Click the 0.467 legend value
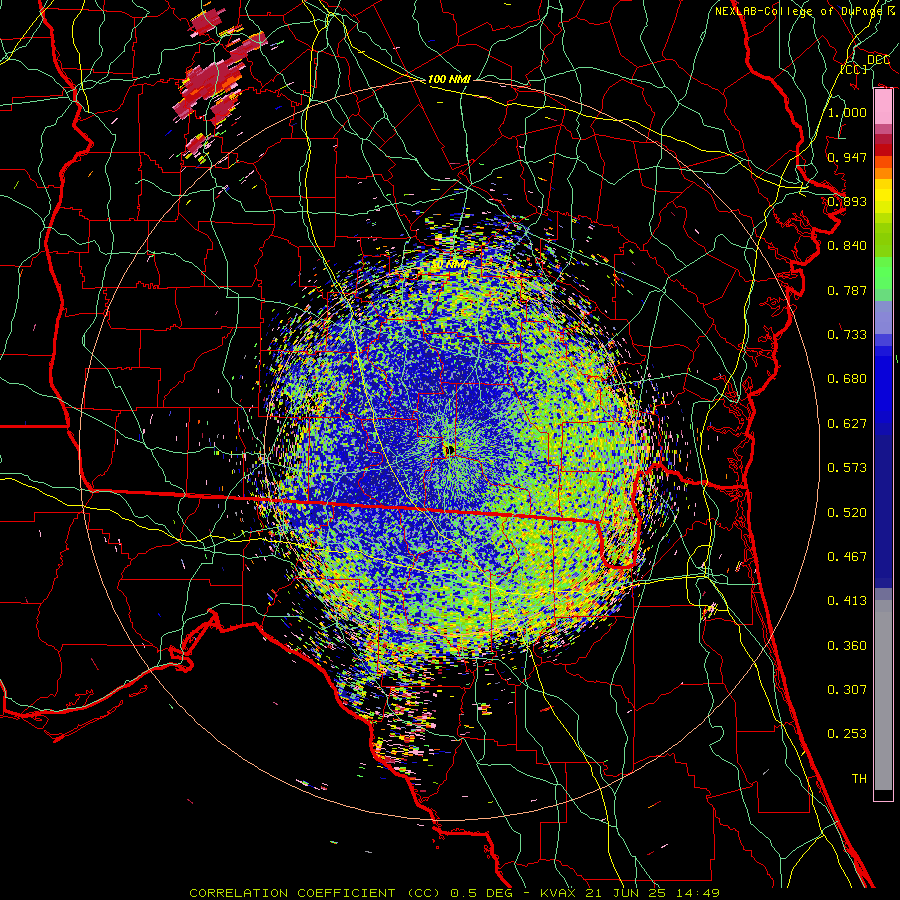Screen dimensions: 900x900 coord(847,557)
